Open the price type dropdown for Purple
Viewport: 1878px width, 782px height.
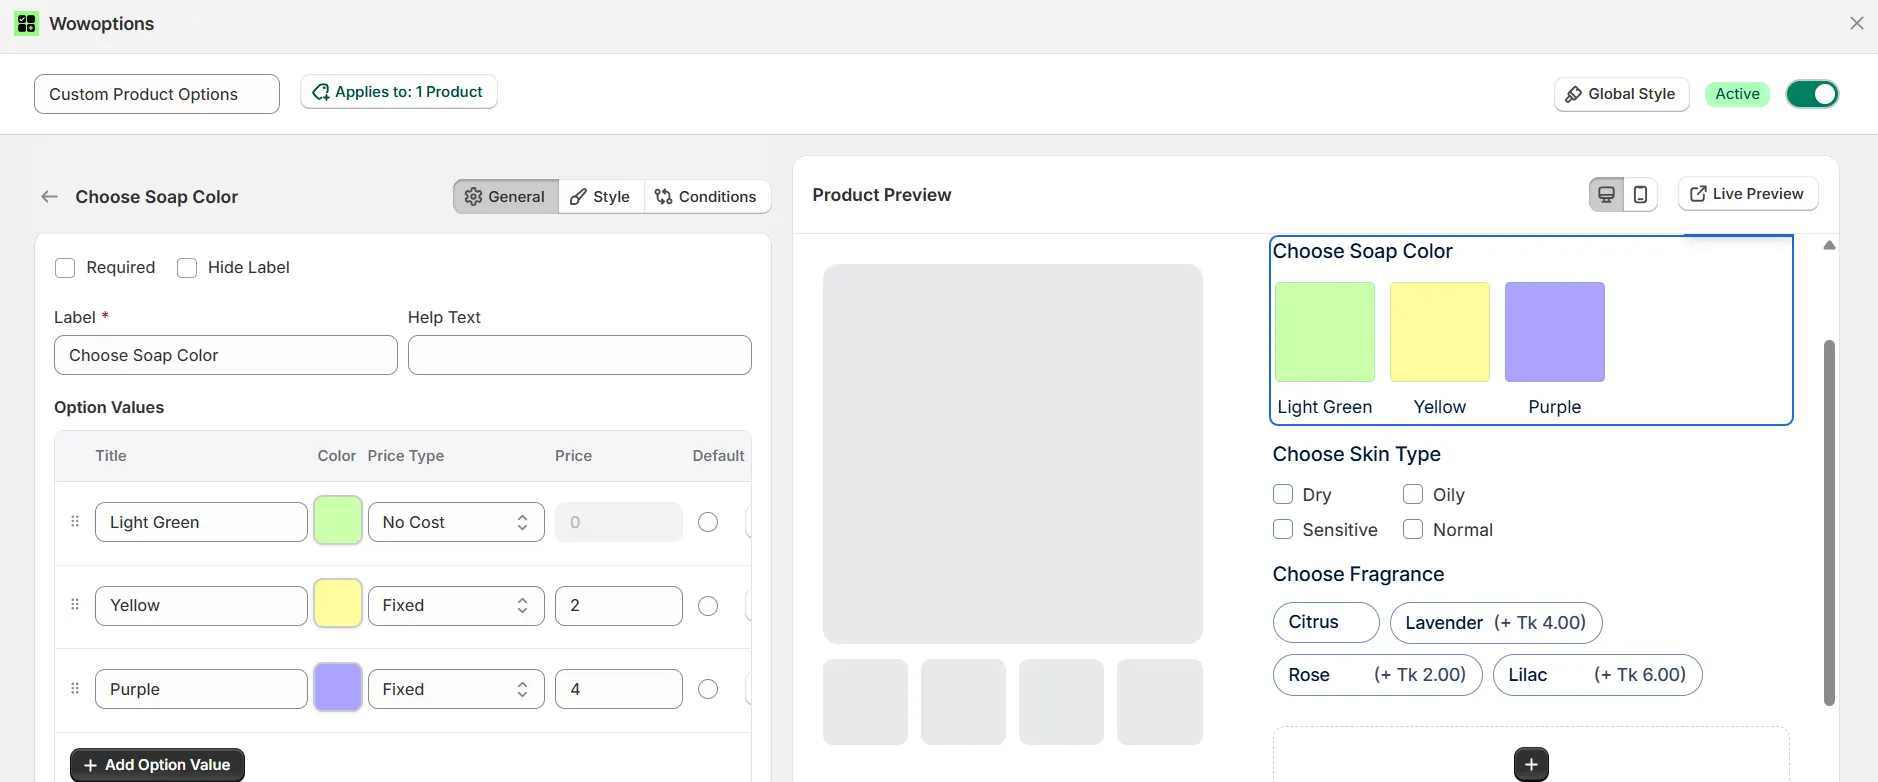tap(455, 688)
